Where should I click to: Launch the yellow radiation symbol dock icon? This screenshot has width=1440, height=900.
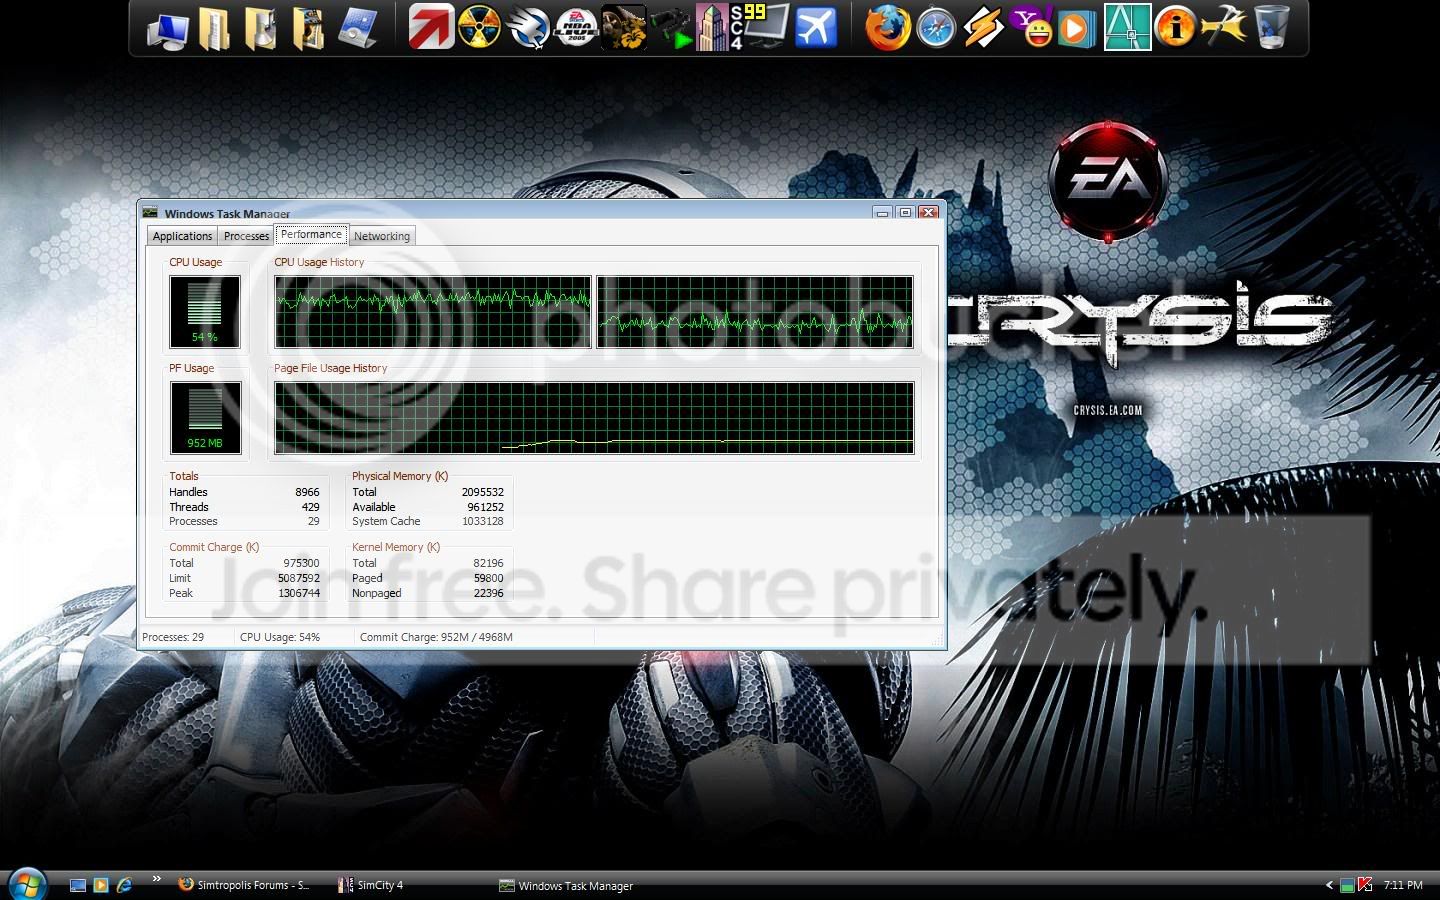coord(479,27)
